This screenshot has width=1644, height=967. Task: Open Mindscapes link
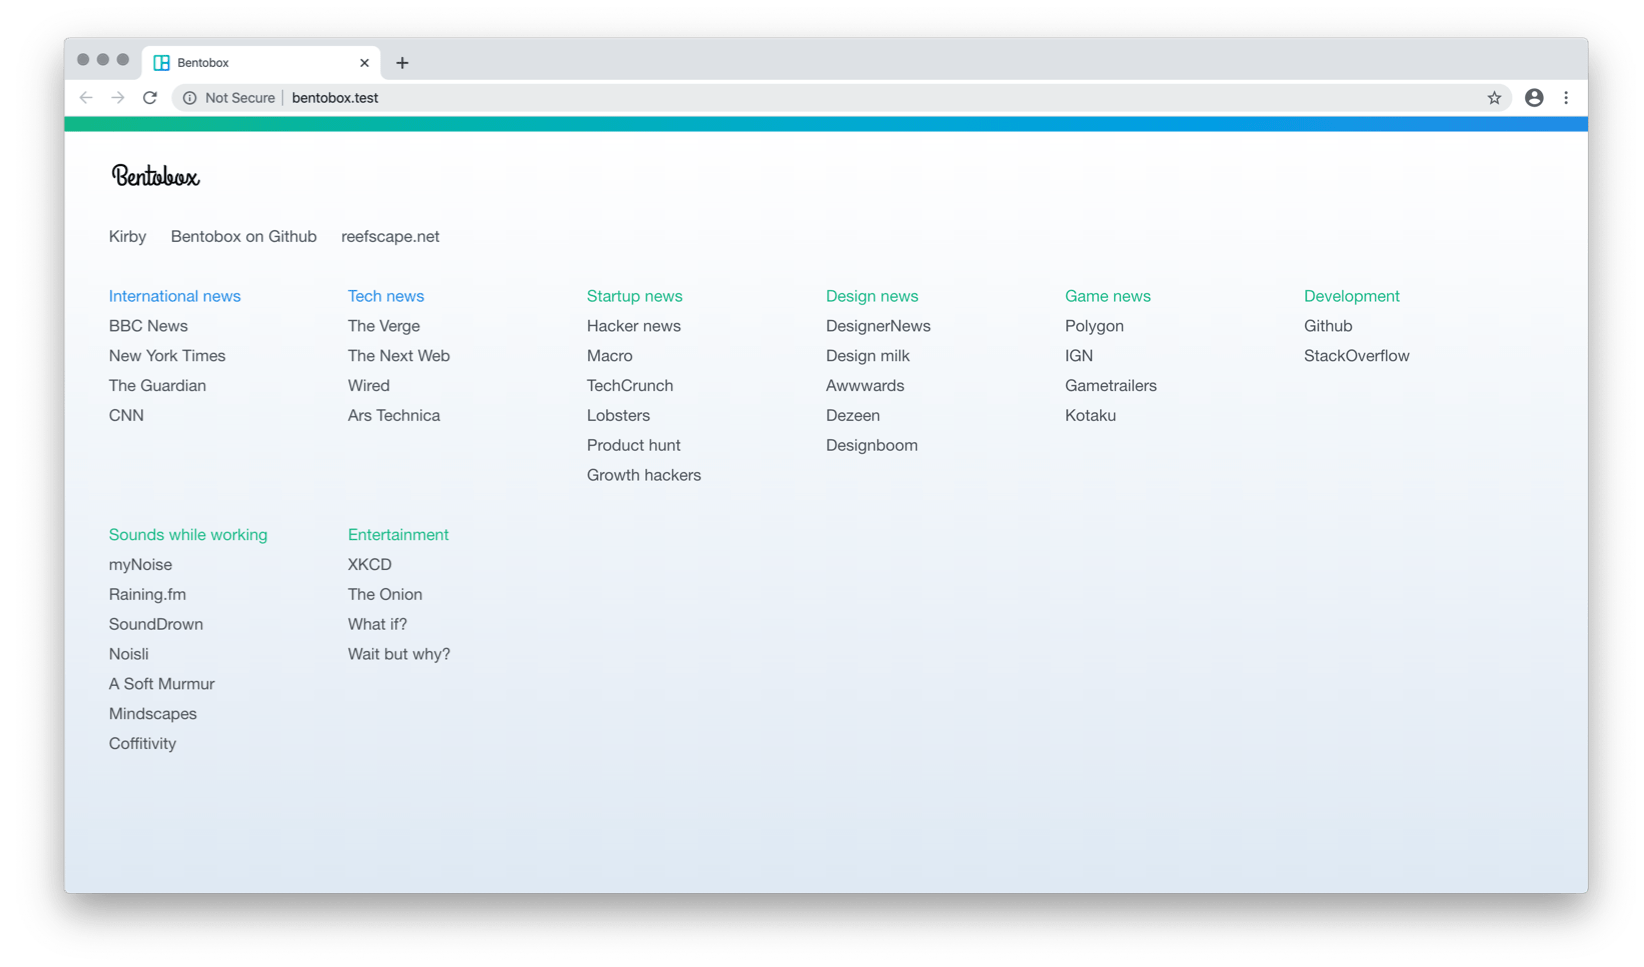tap(153, 715)
